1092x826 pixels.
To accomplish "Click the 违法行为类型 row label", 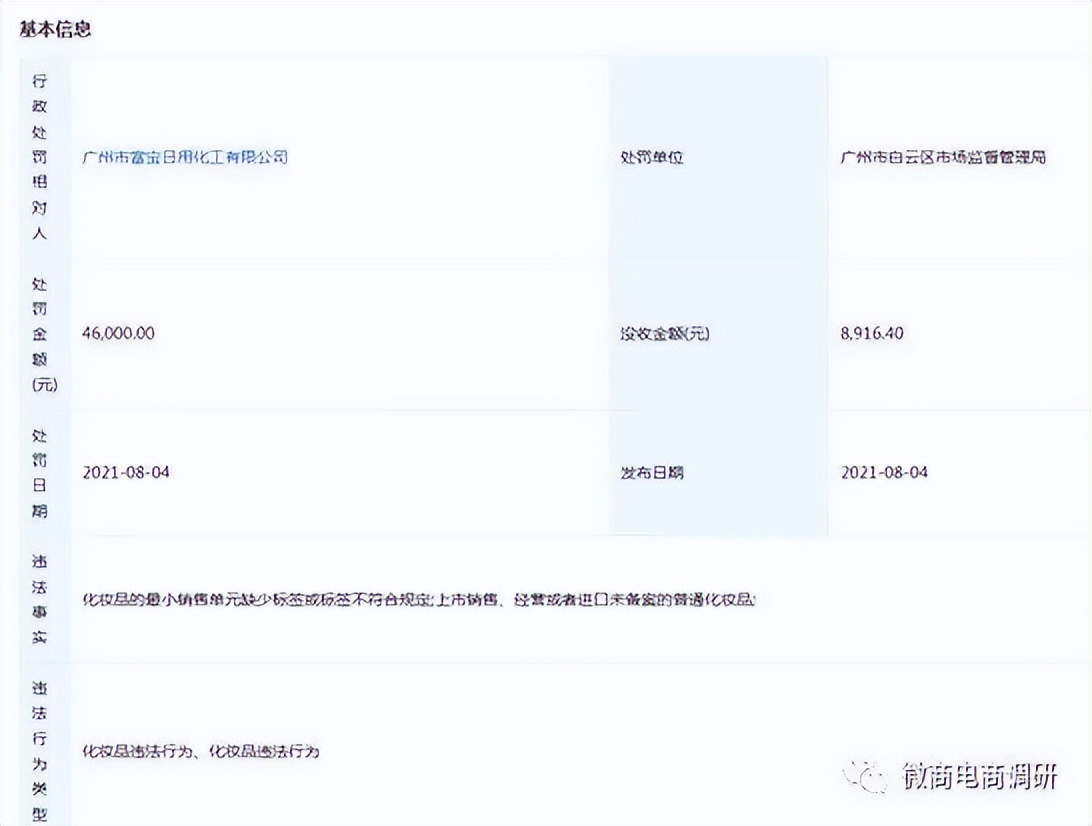I will tap(41, 747).
